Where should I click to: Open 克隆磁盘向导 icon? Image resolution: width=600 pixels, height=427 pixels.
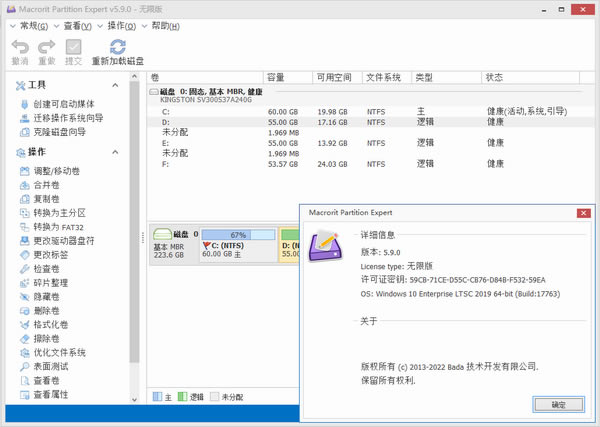[24, 132]
